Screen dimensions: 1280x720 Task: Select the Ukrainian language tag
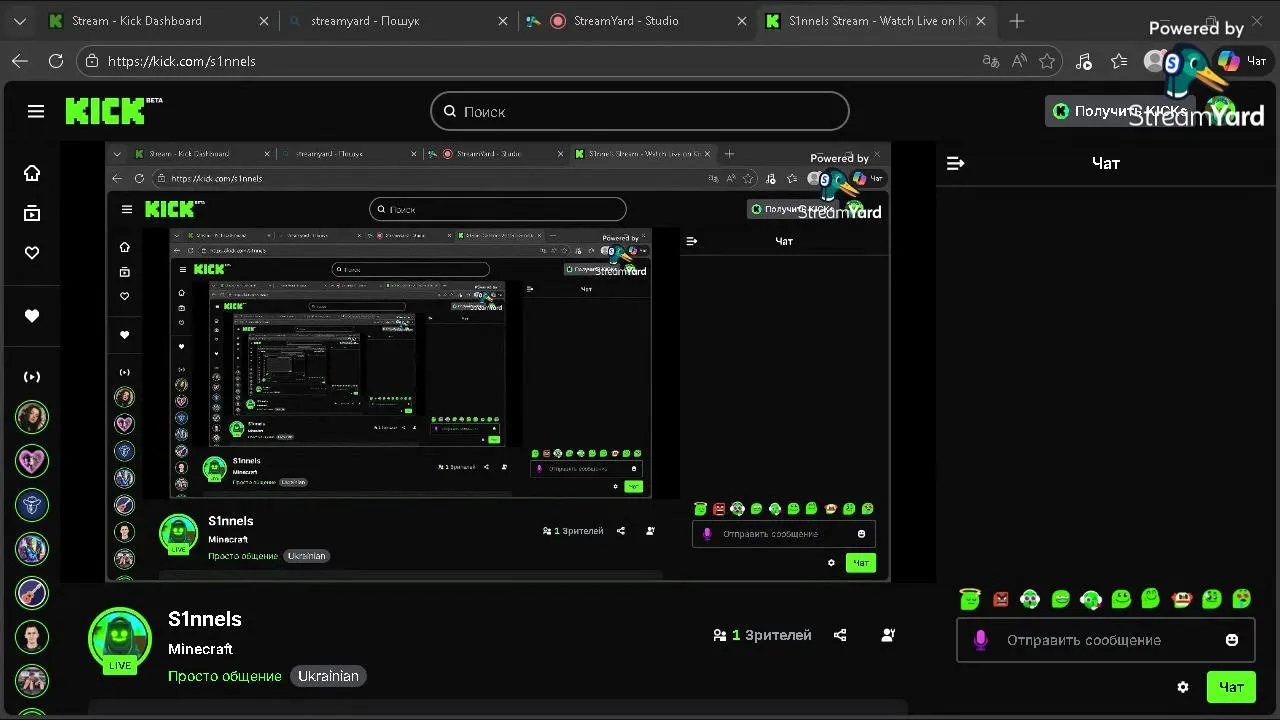(x=328, y=676)
